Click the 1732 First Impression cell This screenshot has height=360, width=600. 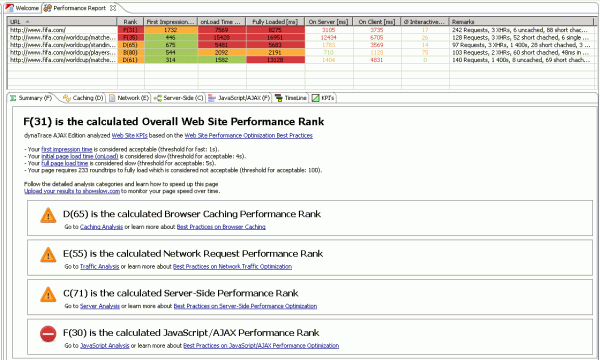171,30
